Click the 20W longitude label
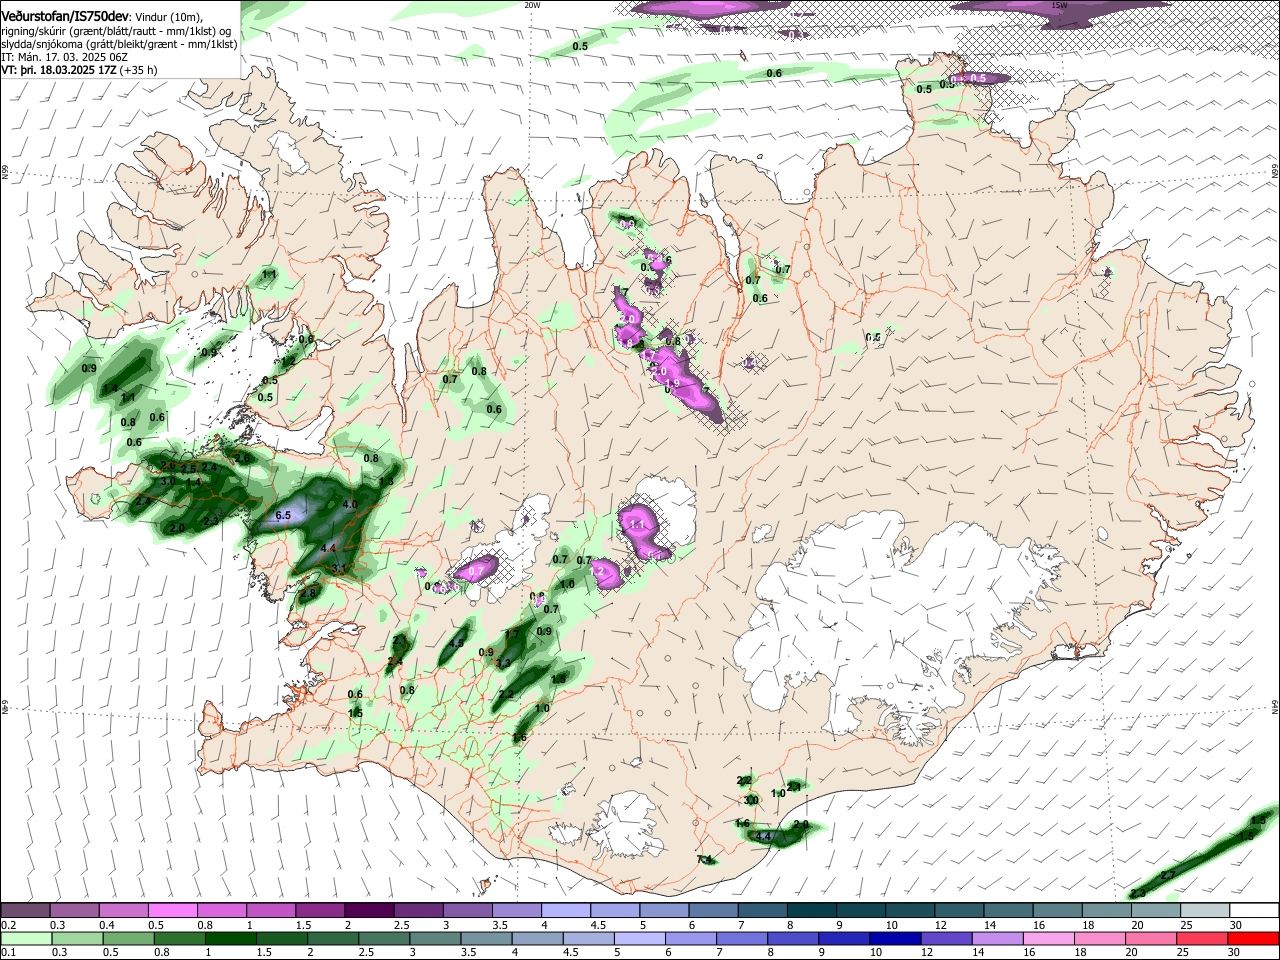The height and width of the screenshot is (960, 1280). (532, 5)
